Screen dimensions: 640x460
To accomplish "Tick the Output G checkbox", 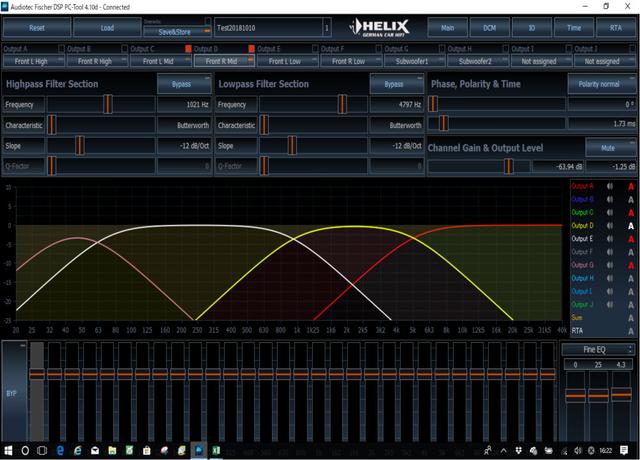I will point(442,49).
